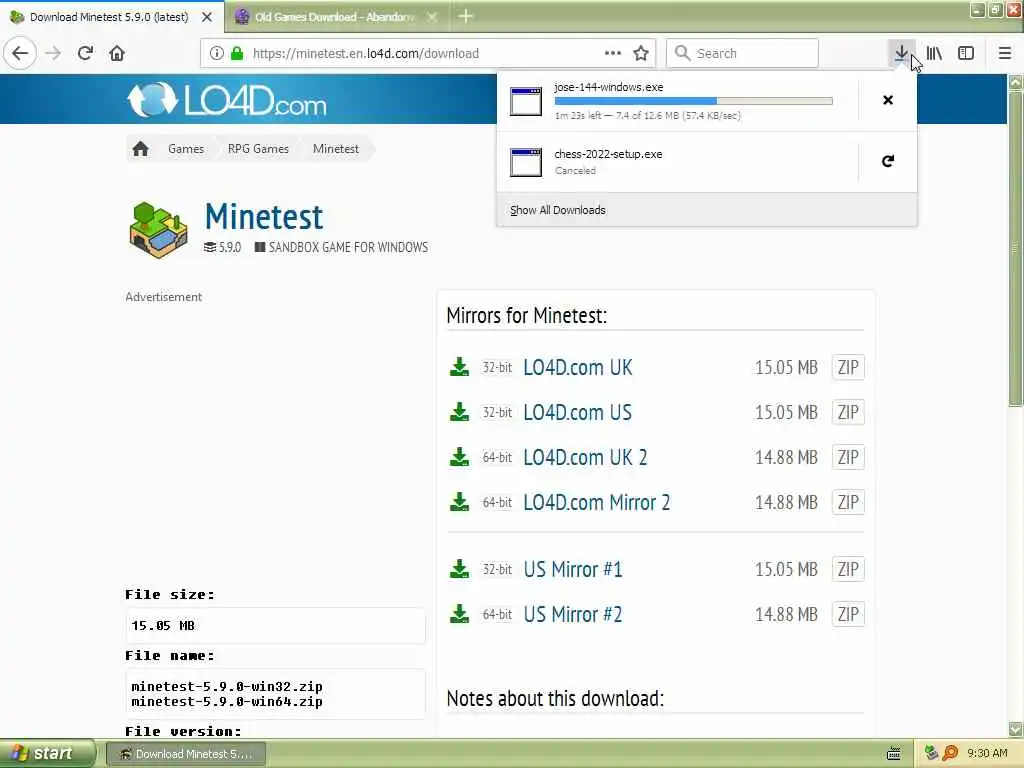
Task: Click ZIP badge for US Mirror #2
Action: pos(848,614)
